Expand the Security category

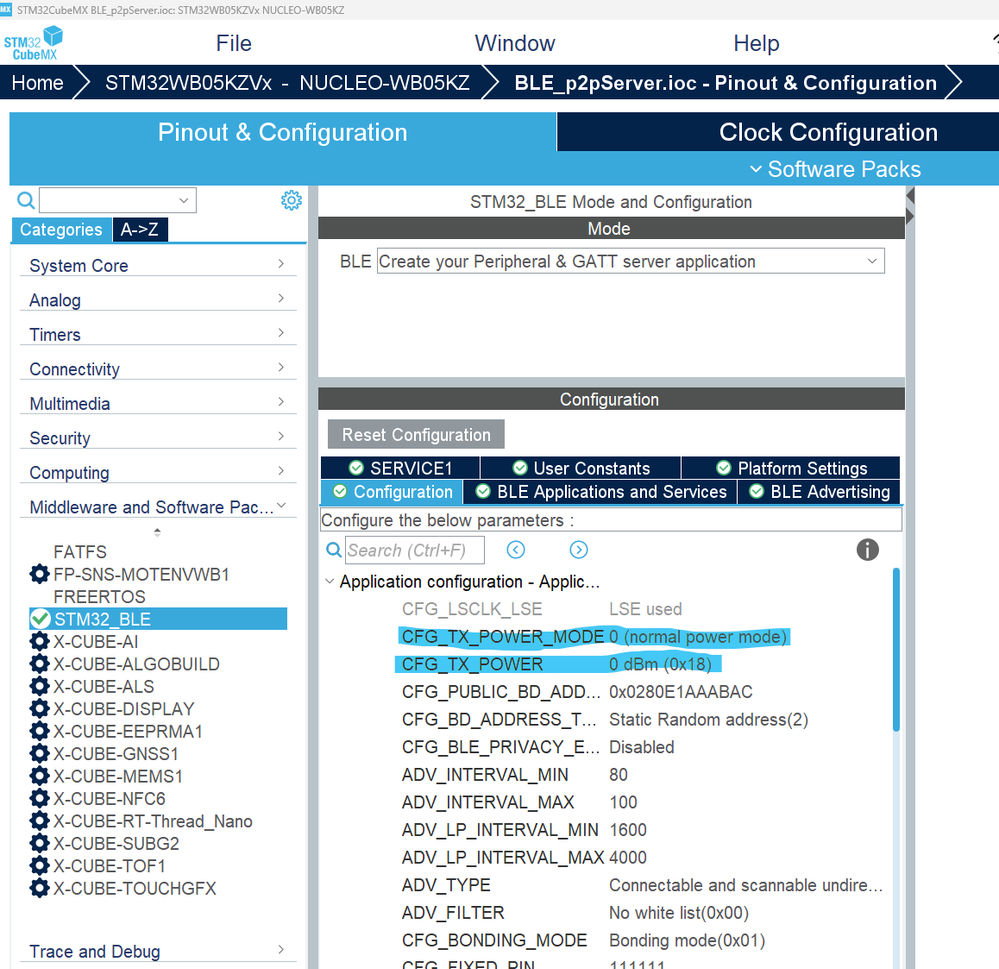(281, 436)
